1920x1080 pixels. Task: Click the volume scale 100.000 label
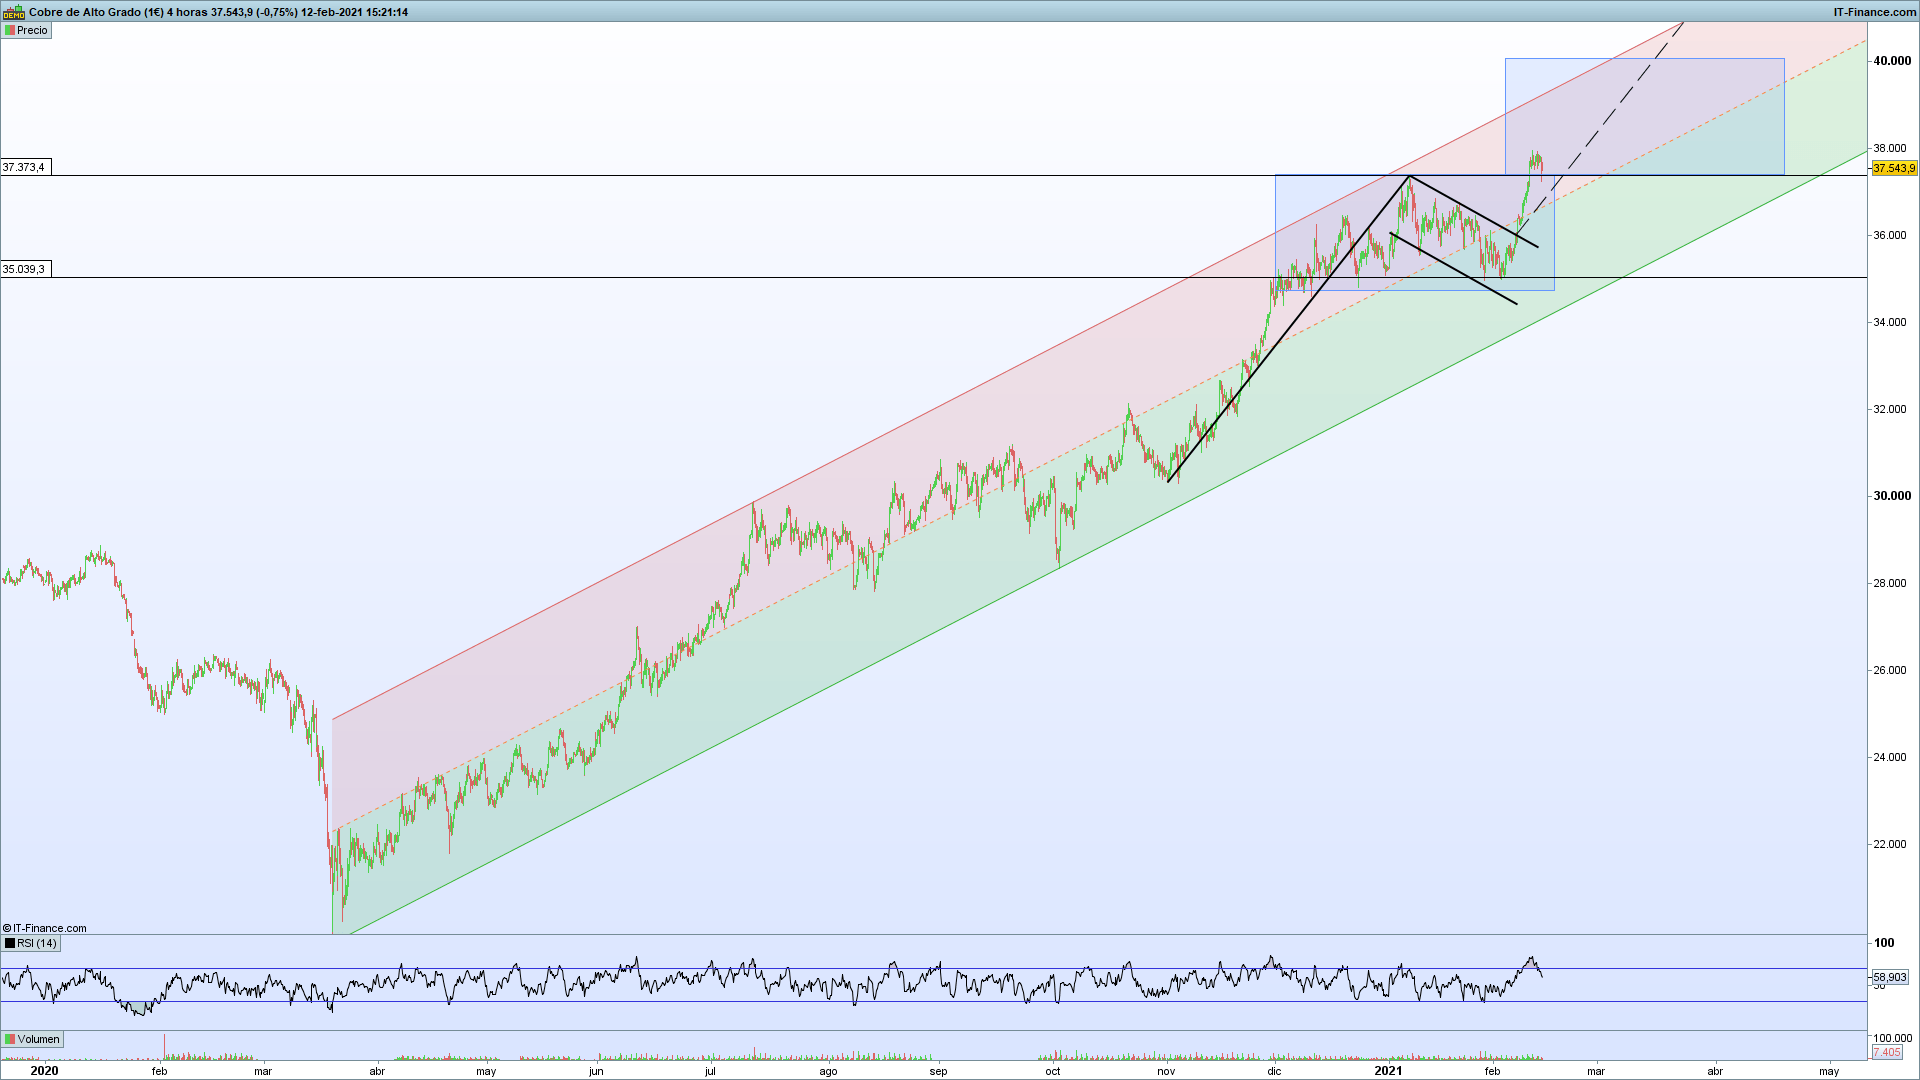point(1892,1038)
